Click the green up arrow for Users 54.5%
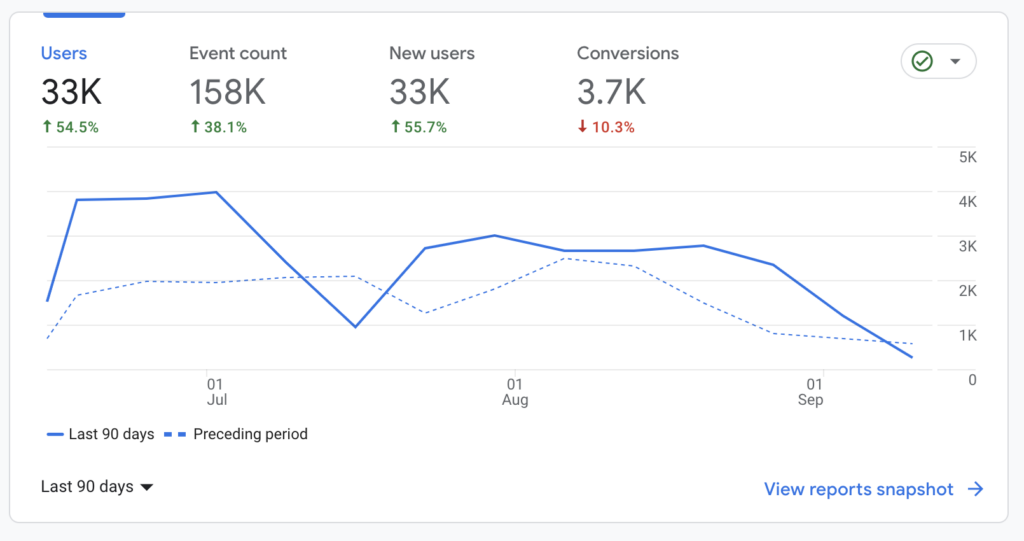Image resolution: width=1024 pixels, height=541 pixels. coord(47,127)
